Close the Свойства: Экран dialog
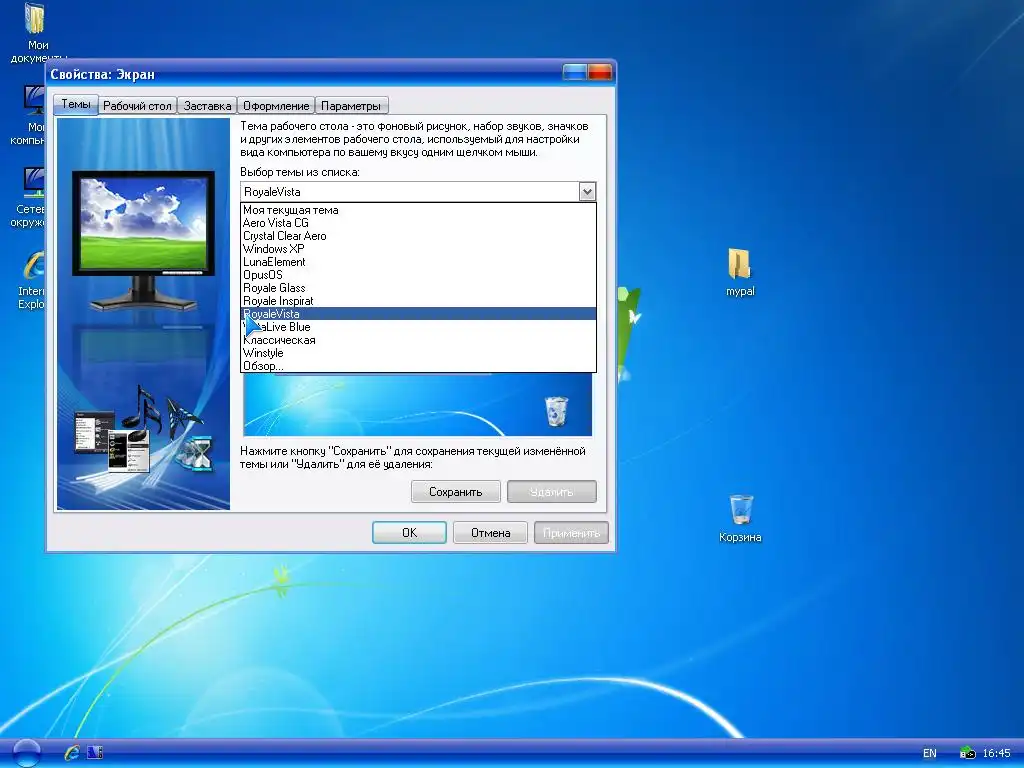Viewport: 1024px width, 768px height. coord(600,72)
